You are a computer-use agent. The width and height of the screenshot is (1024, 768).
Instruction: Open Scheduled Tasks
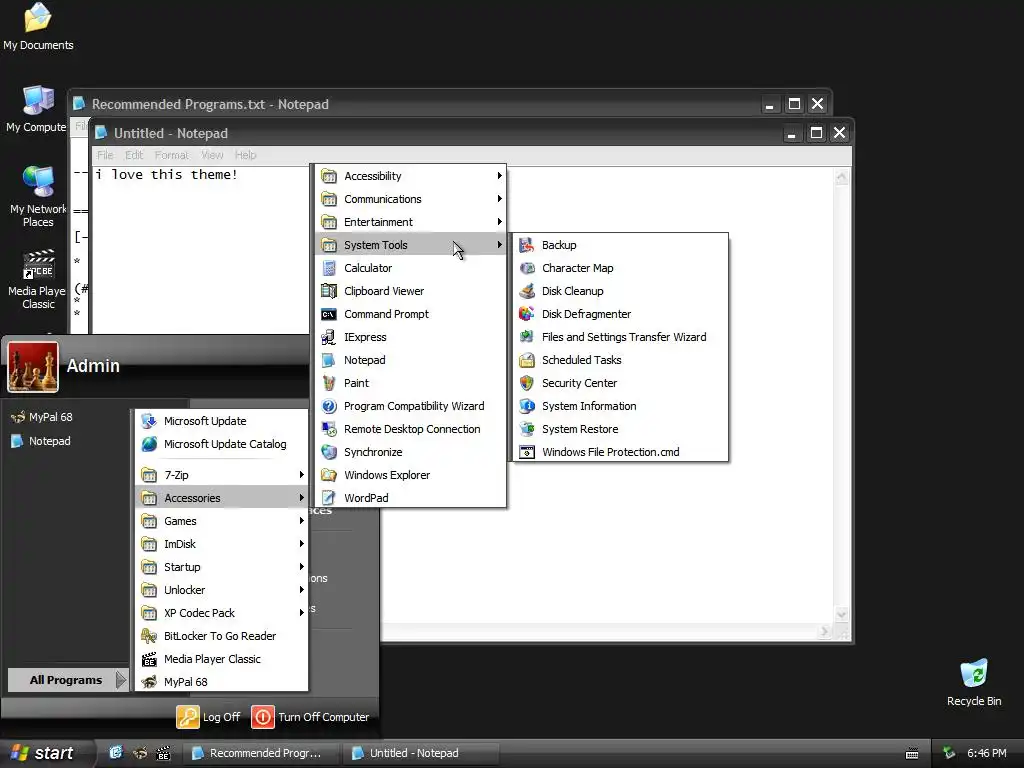[620, 360]
